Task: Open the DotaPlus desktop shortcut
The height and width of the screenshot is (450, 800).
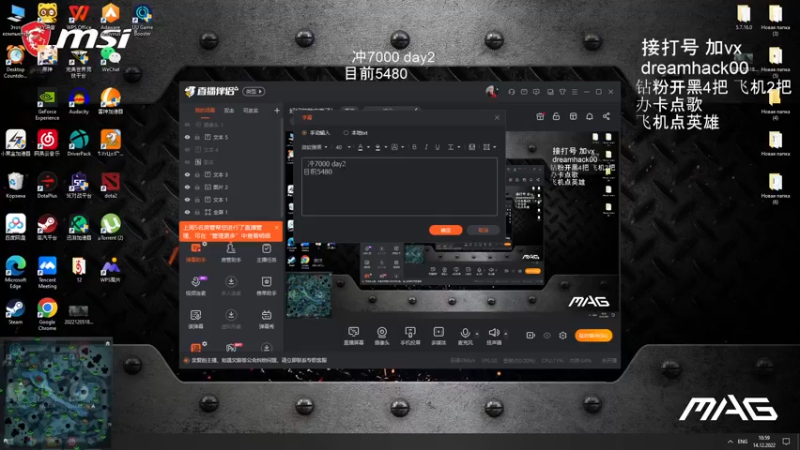Action: (x=47, y=185)
